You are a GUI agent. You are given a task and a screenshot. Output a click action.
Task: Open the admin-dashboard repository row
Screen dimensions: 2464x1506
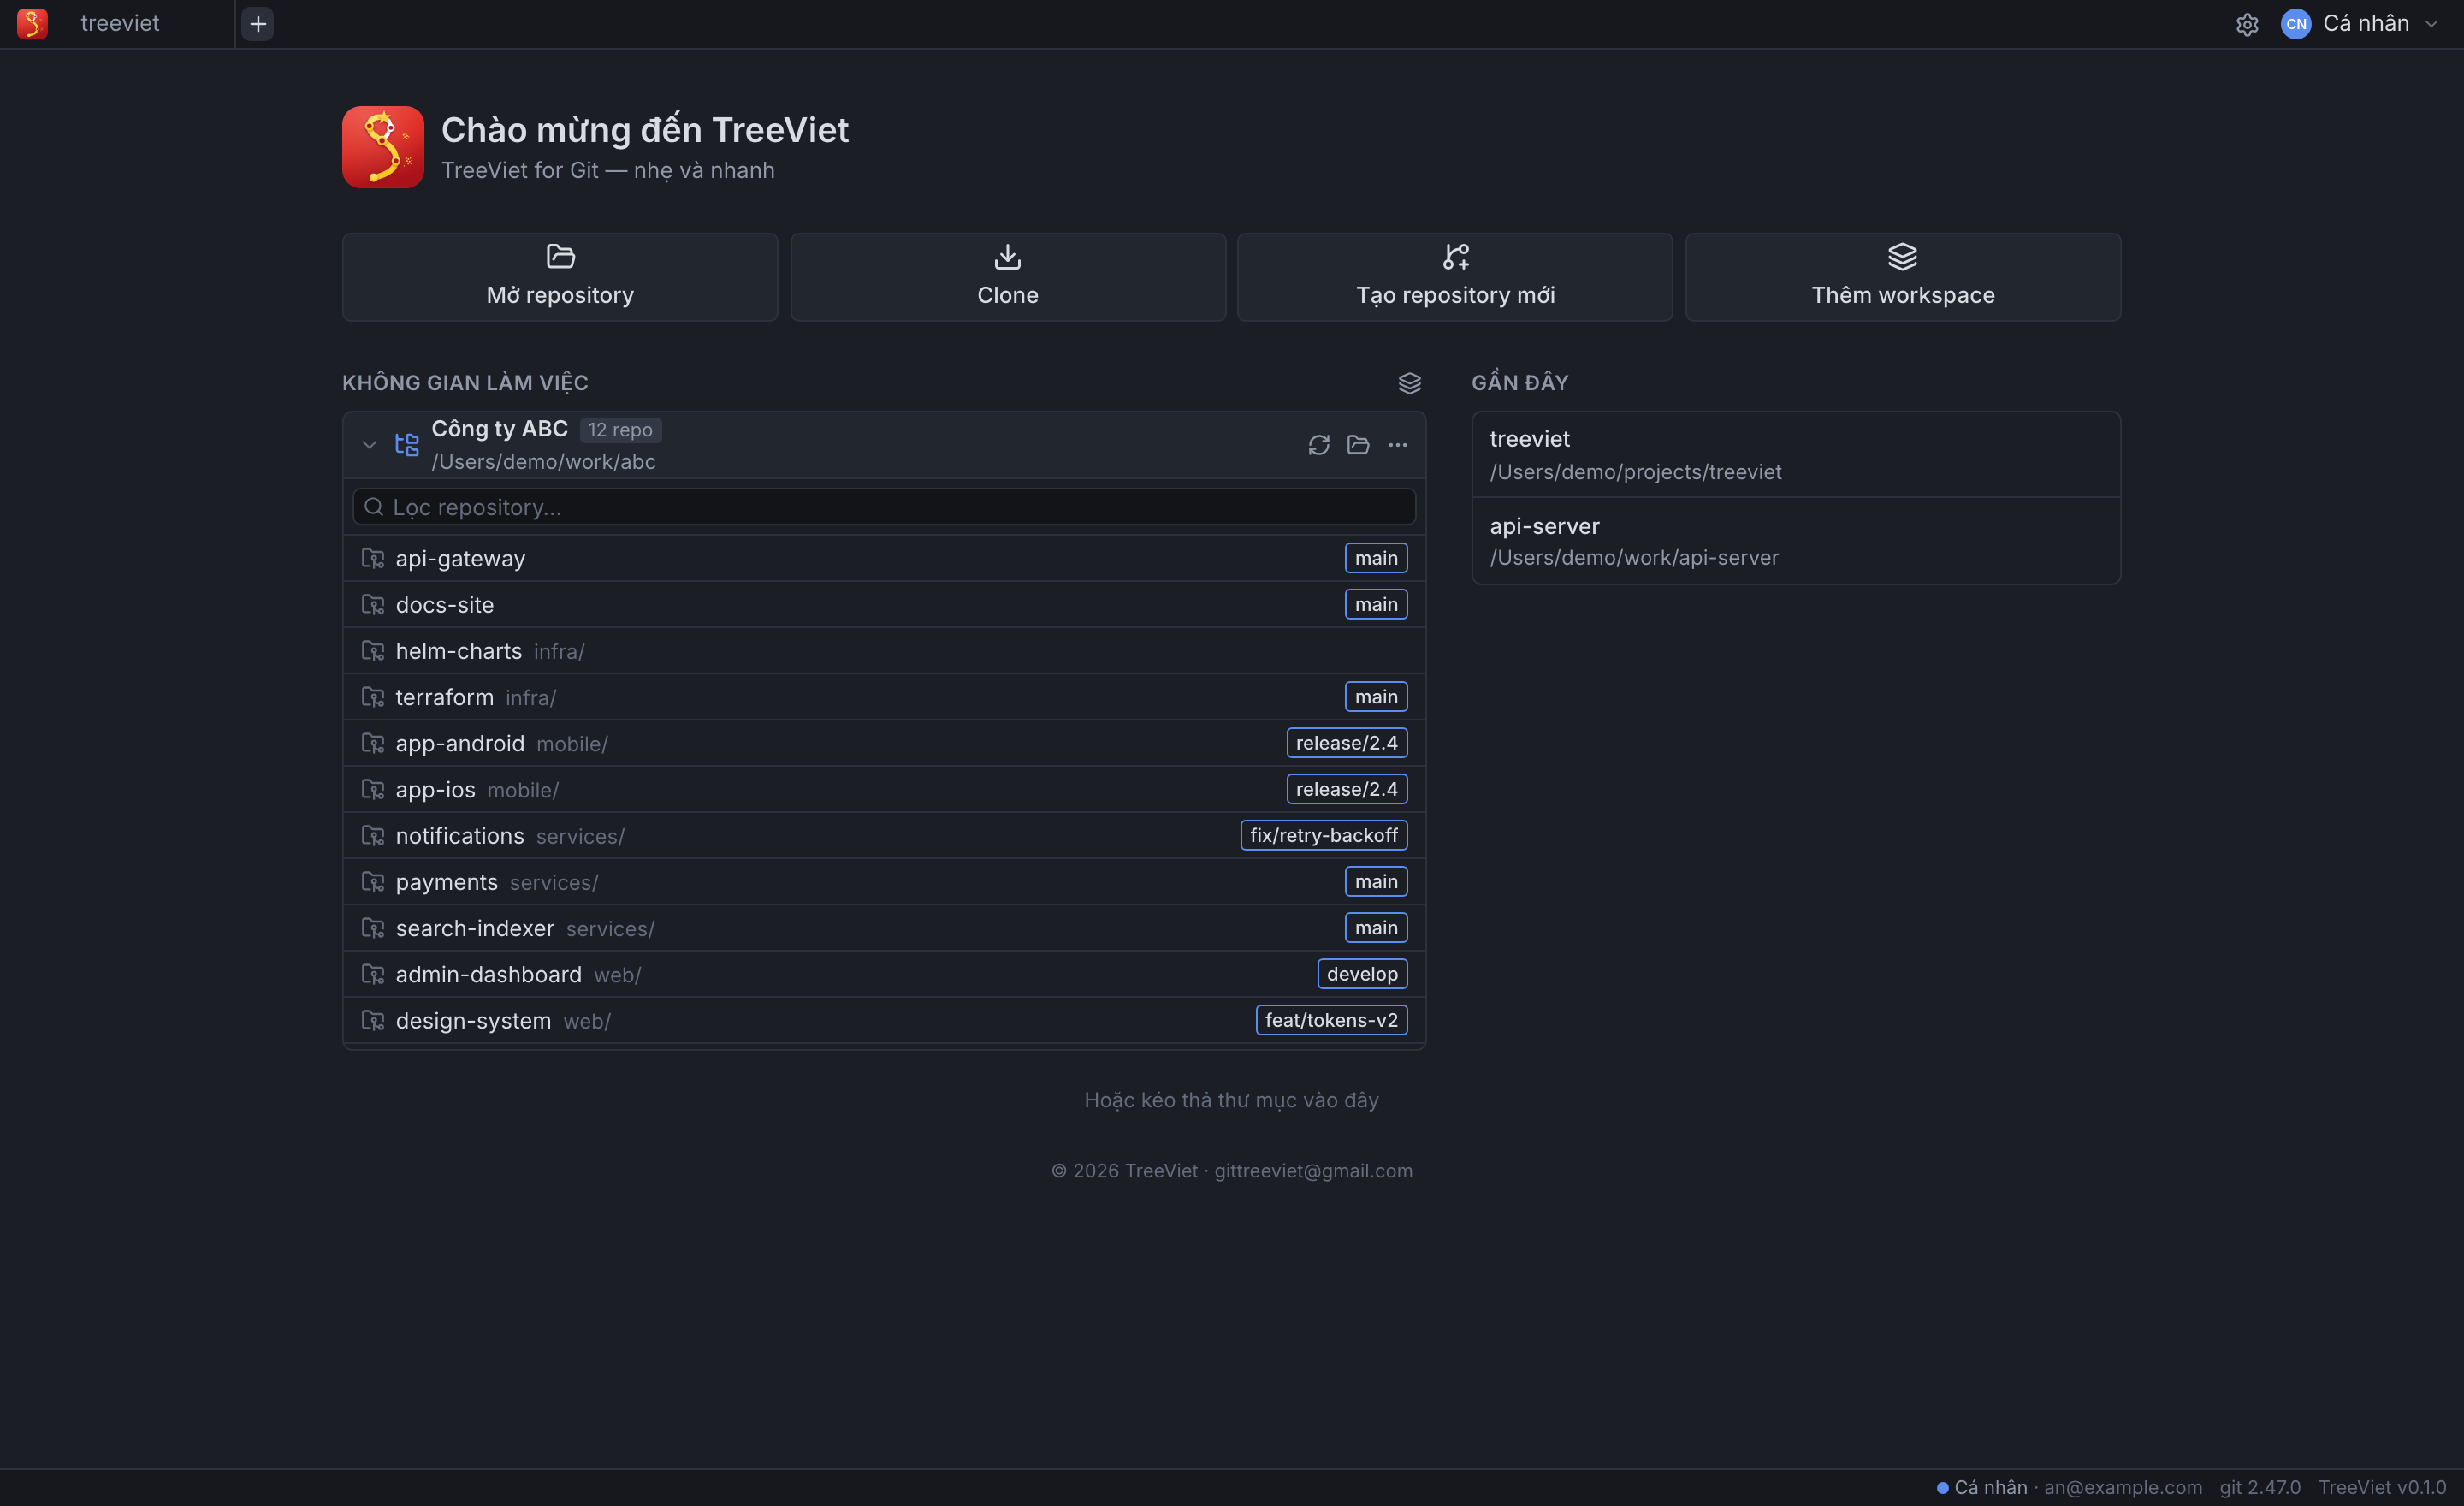coord(884,974)
